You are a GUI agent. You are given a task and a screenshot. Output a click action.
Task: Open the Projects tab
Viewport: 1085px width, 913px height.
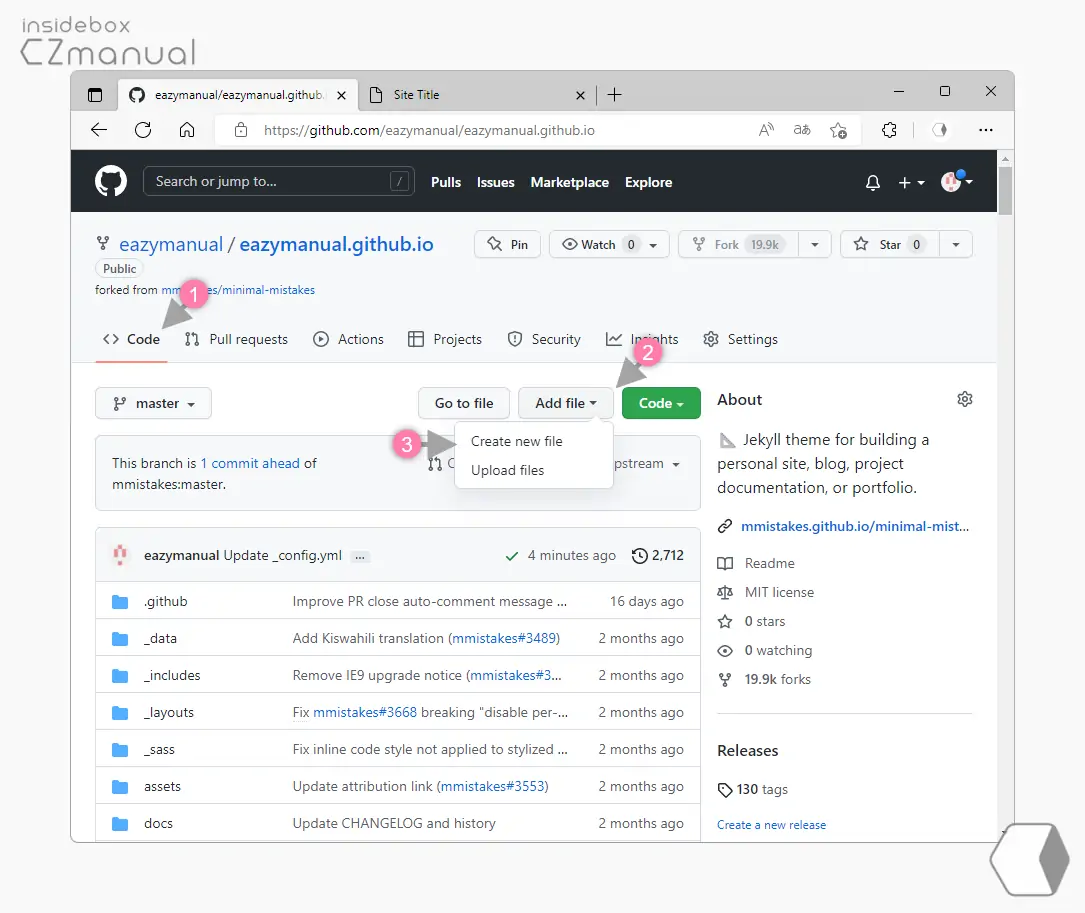coord(445,339)
